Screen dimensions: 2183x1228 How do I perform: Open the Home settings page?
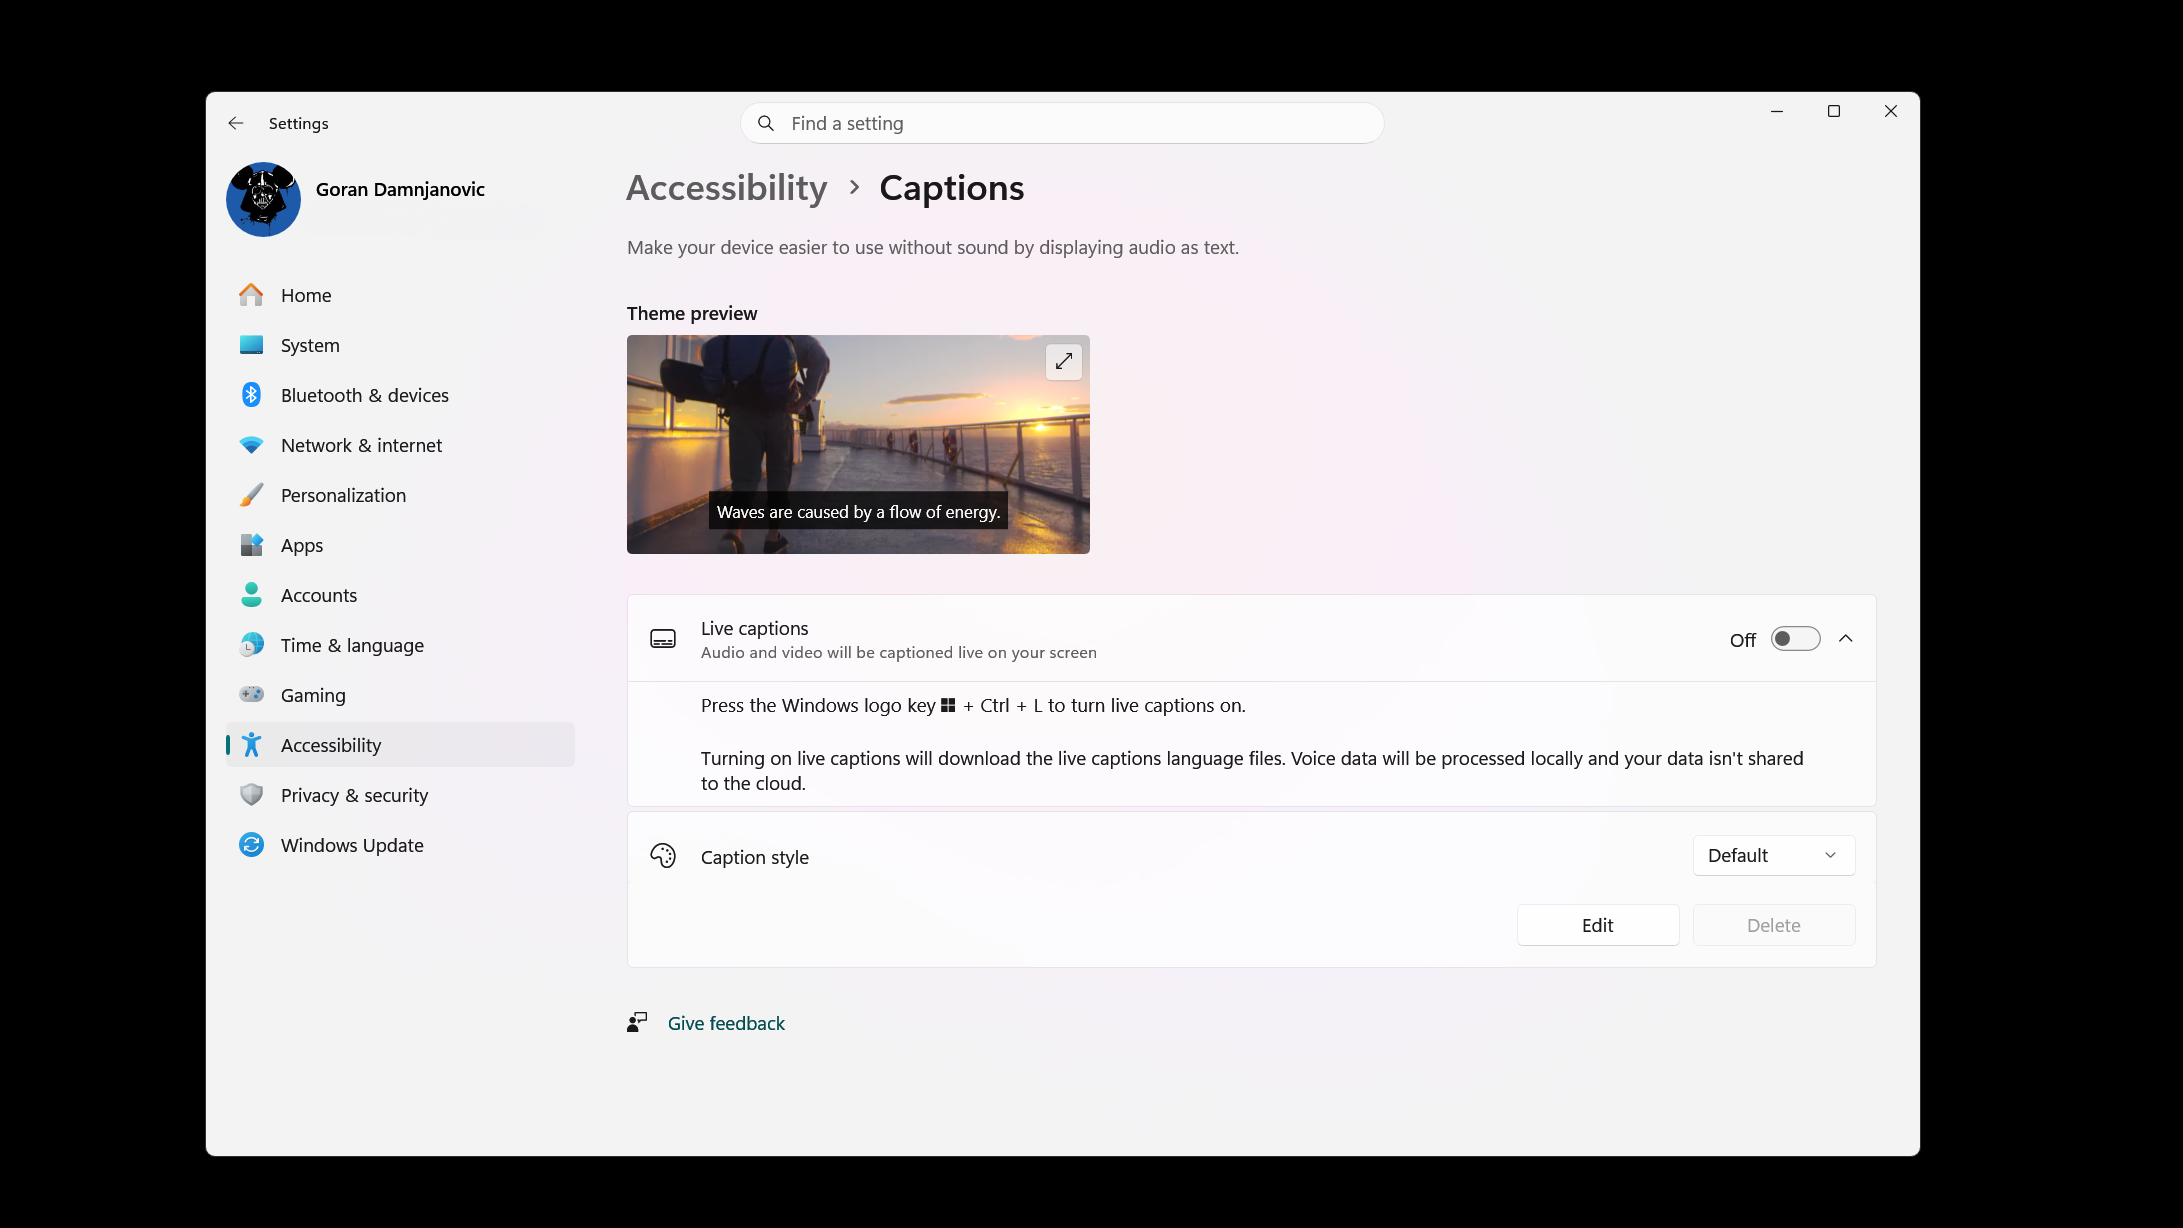(x=400, y=295)
